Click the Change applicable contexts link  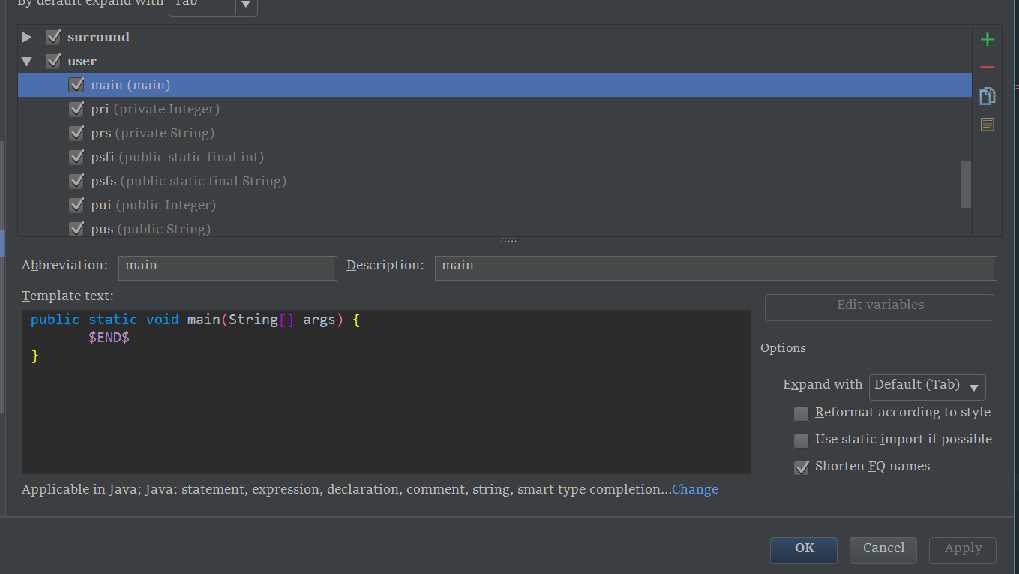coord(695,489)
